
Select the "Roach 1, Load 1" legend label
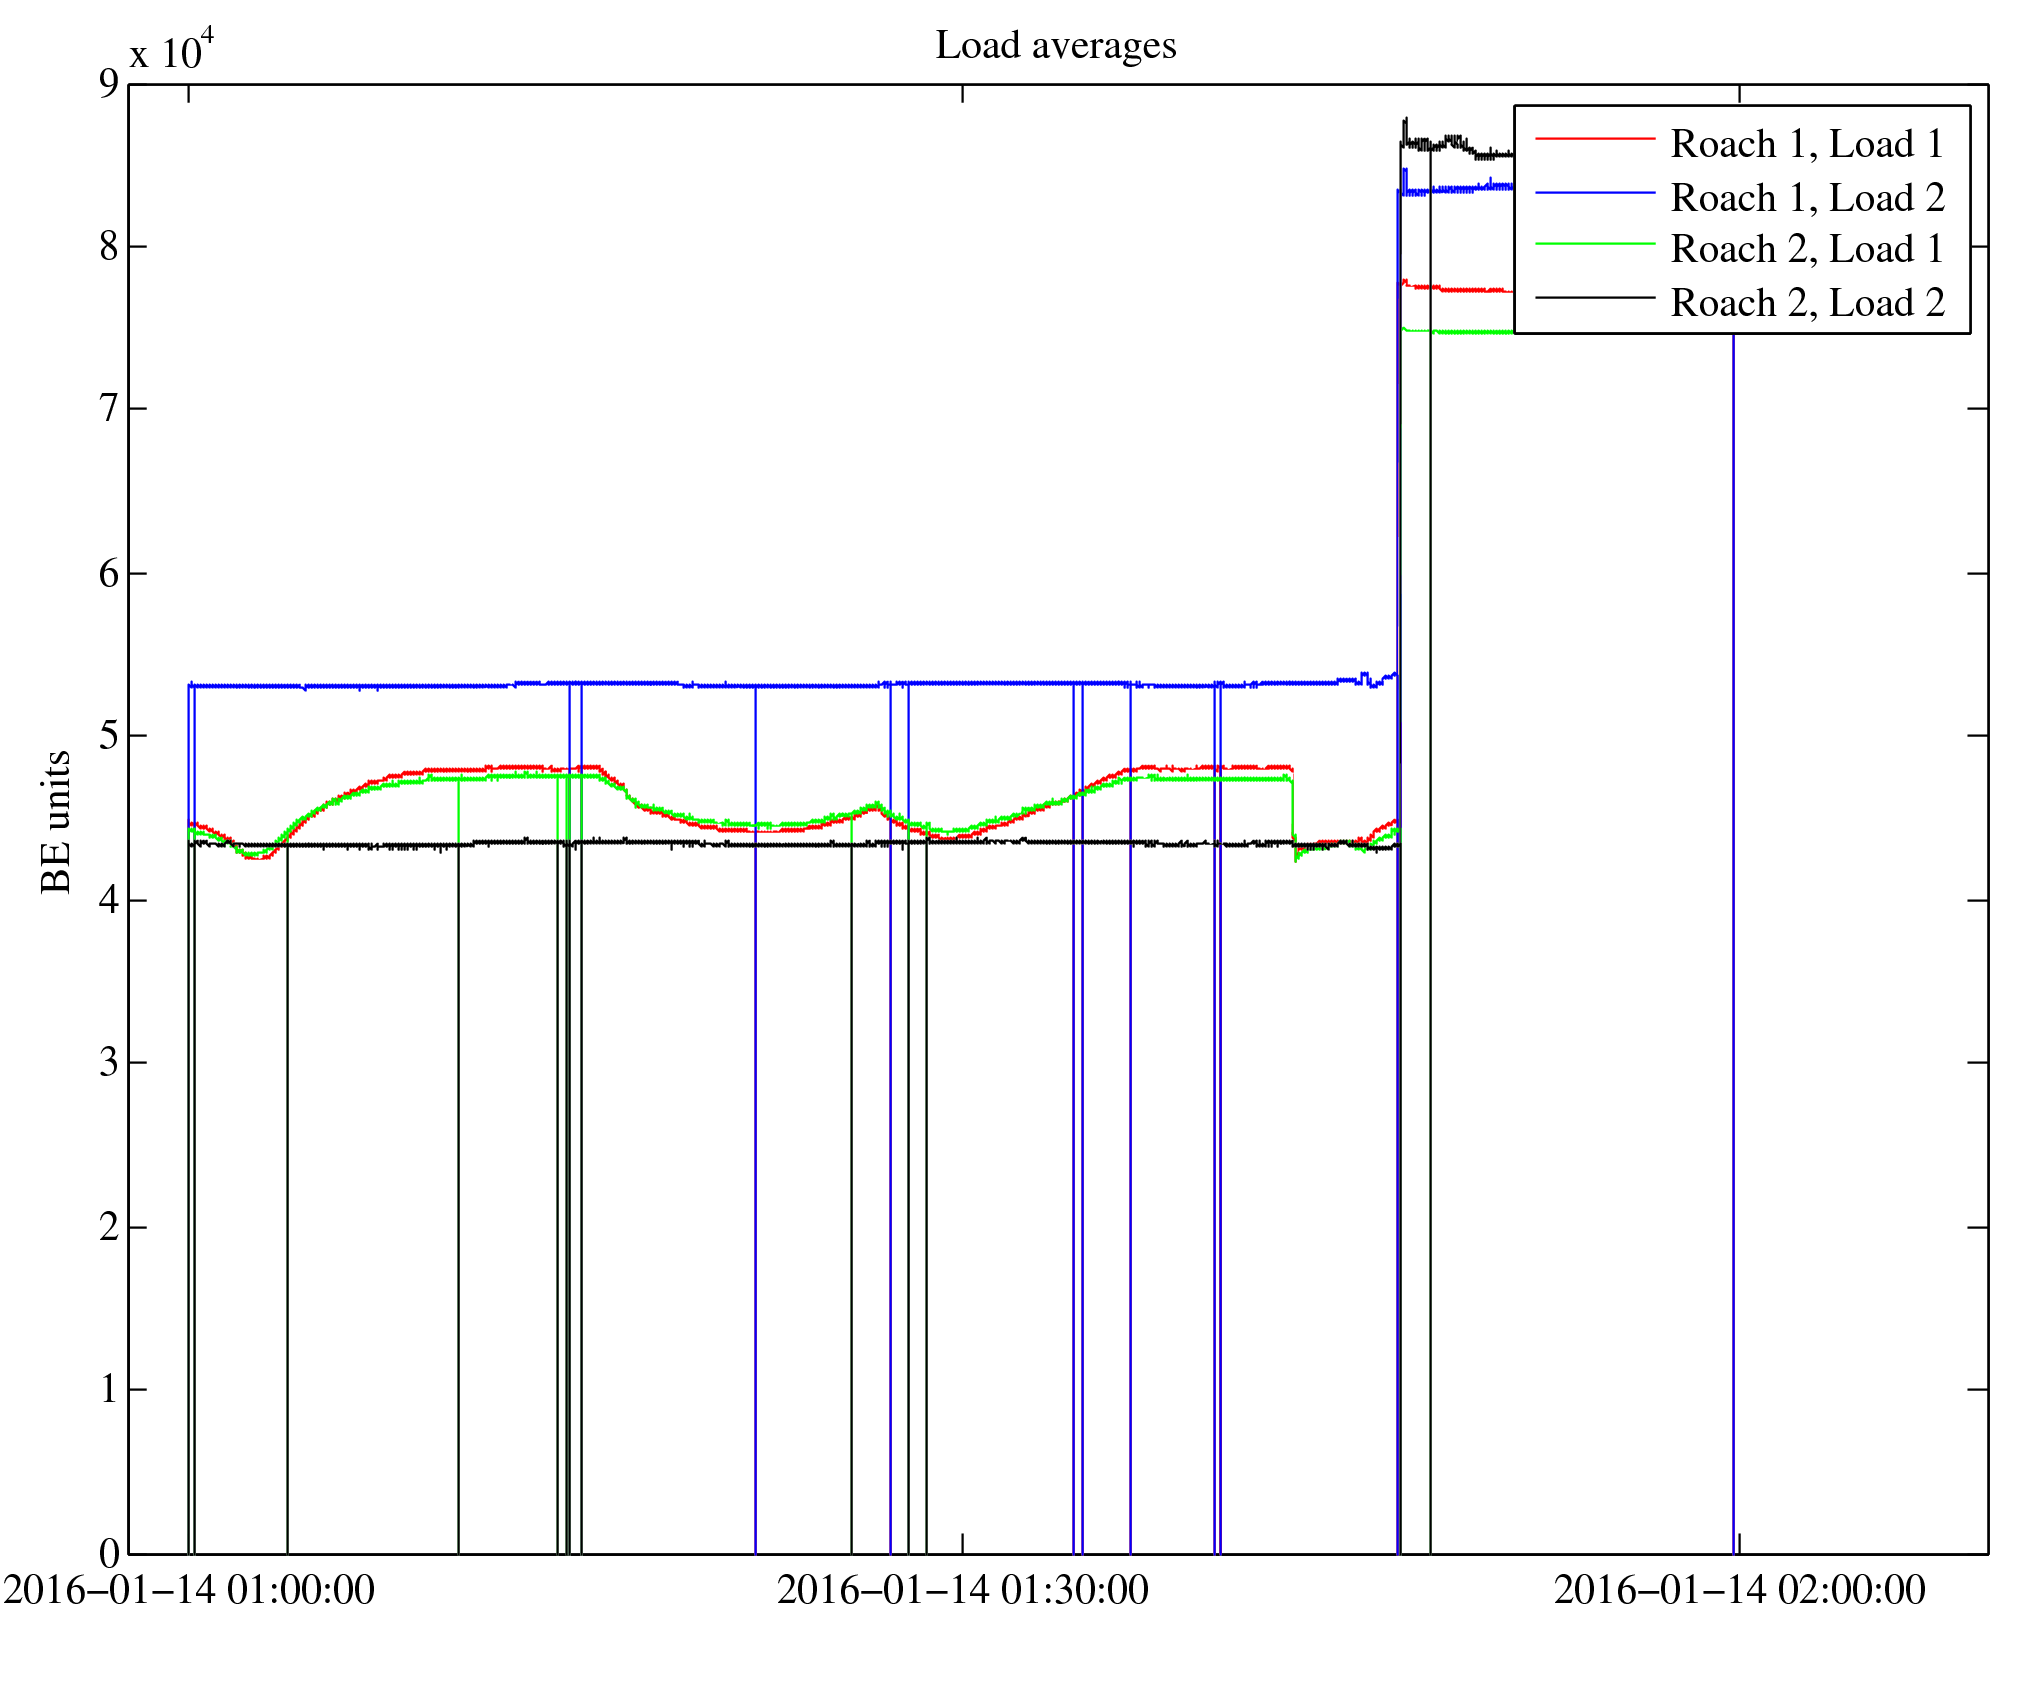(x=1807, y=144)
